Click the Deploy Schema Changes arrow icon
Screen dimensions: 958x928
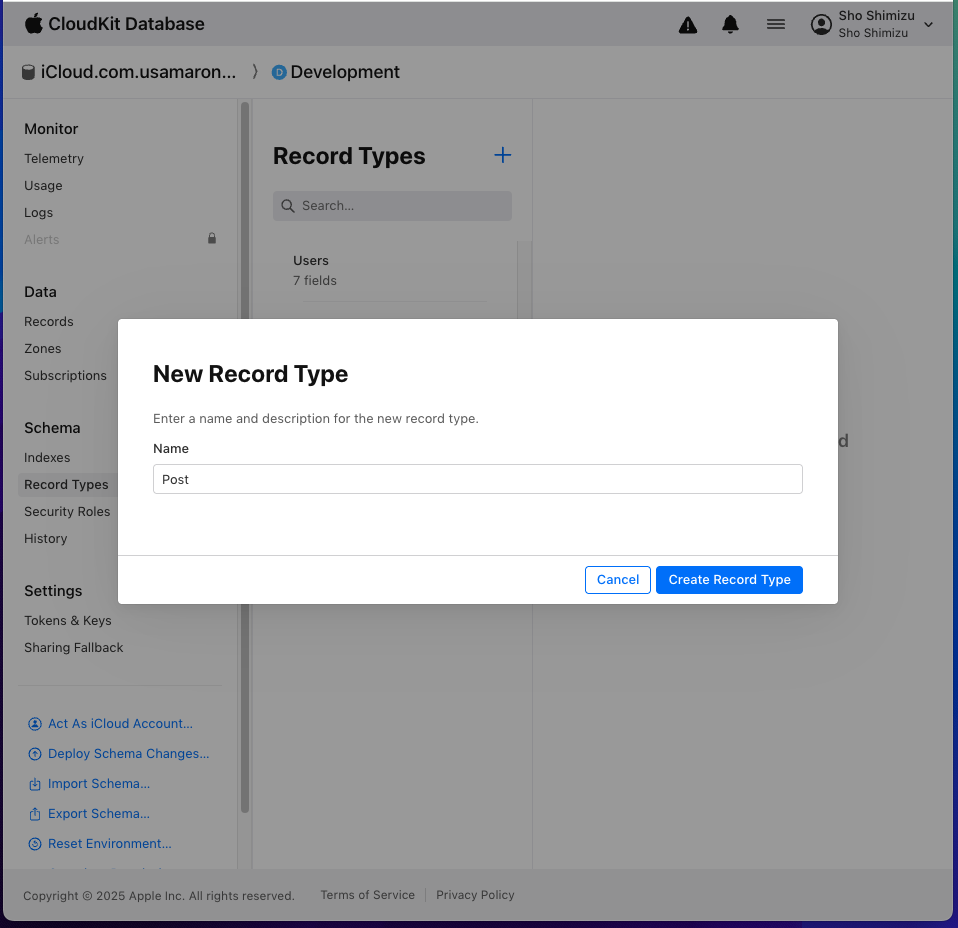35,754
